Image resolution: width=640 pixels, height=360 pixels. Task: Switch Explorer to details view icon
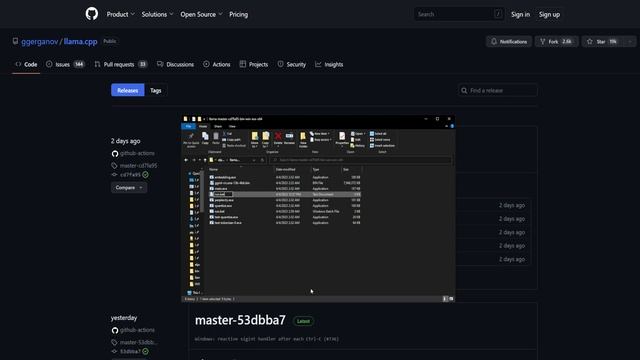[445, 299]
